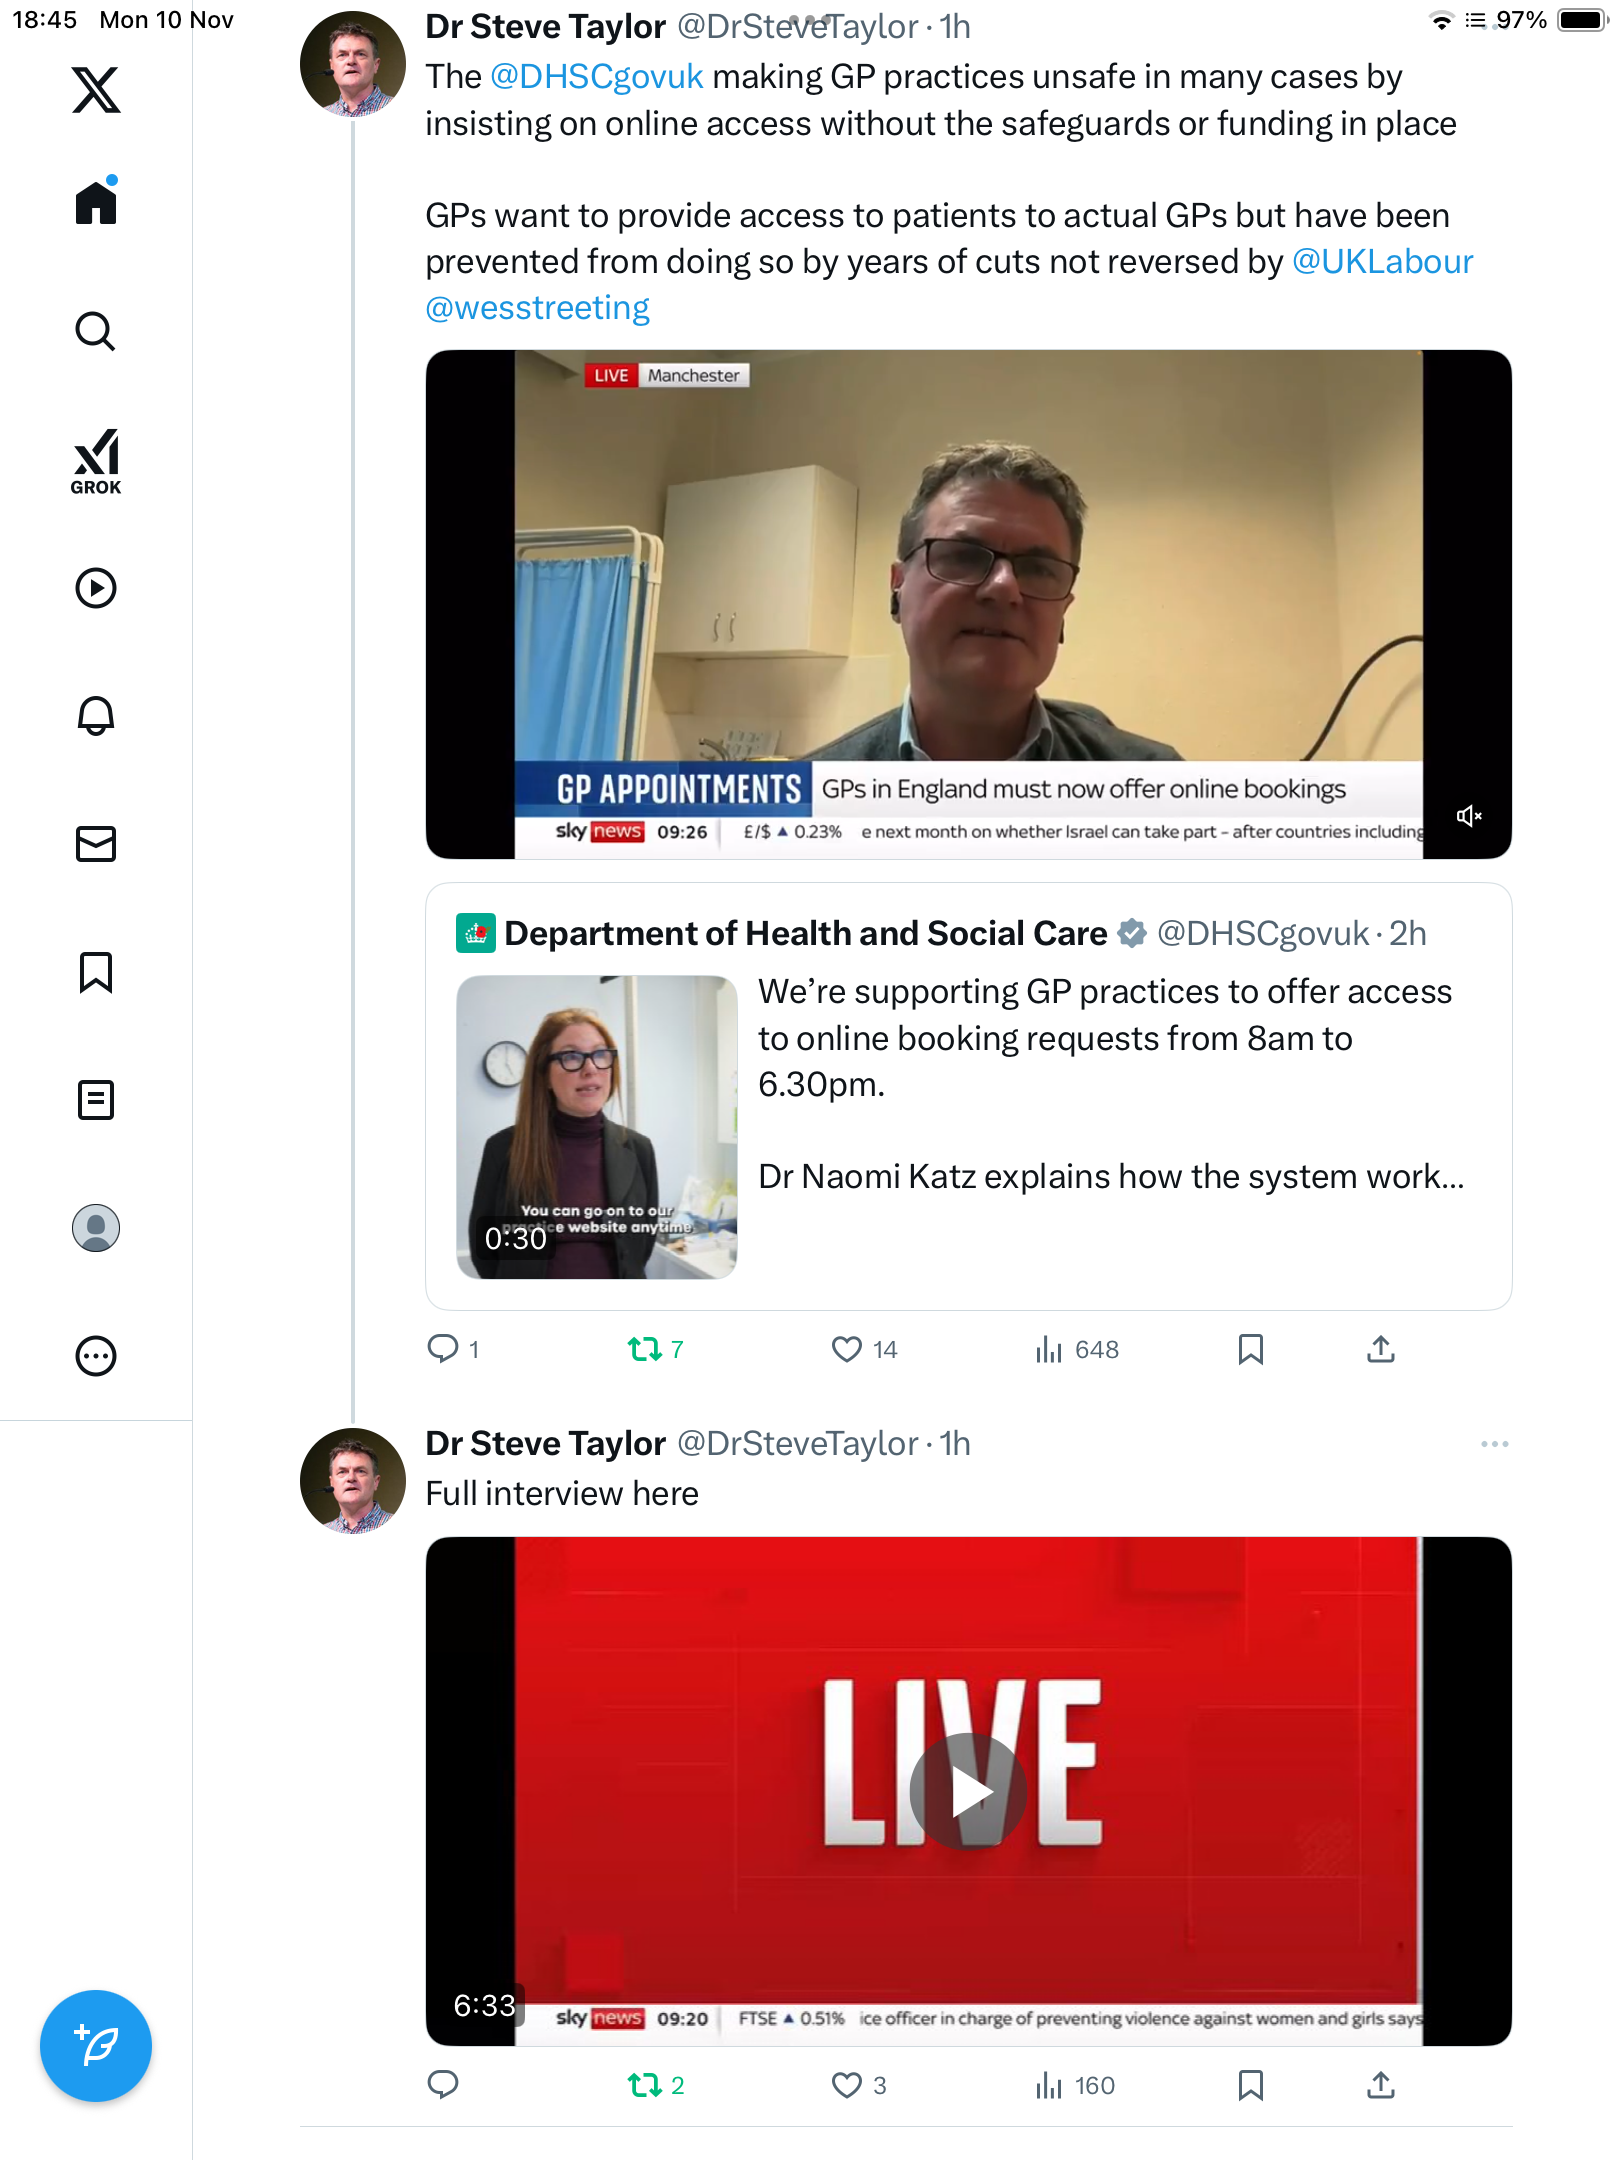Open the Bookmarks page in sidebar
Screen dimensions: 1620x2160
pyautogui.click(x=96, y=972)
